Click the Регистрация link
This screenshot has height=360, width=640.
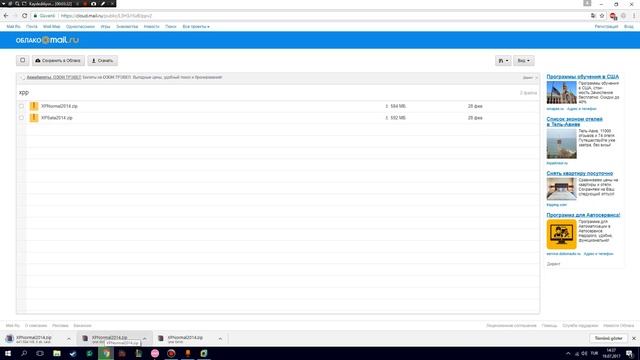pyautogui.click(x=606, y=27)
